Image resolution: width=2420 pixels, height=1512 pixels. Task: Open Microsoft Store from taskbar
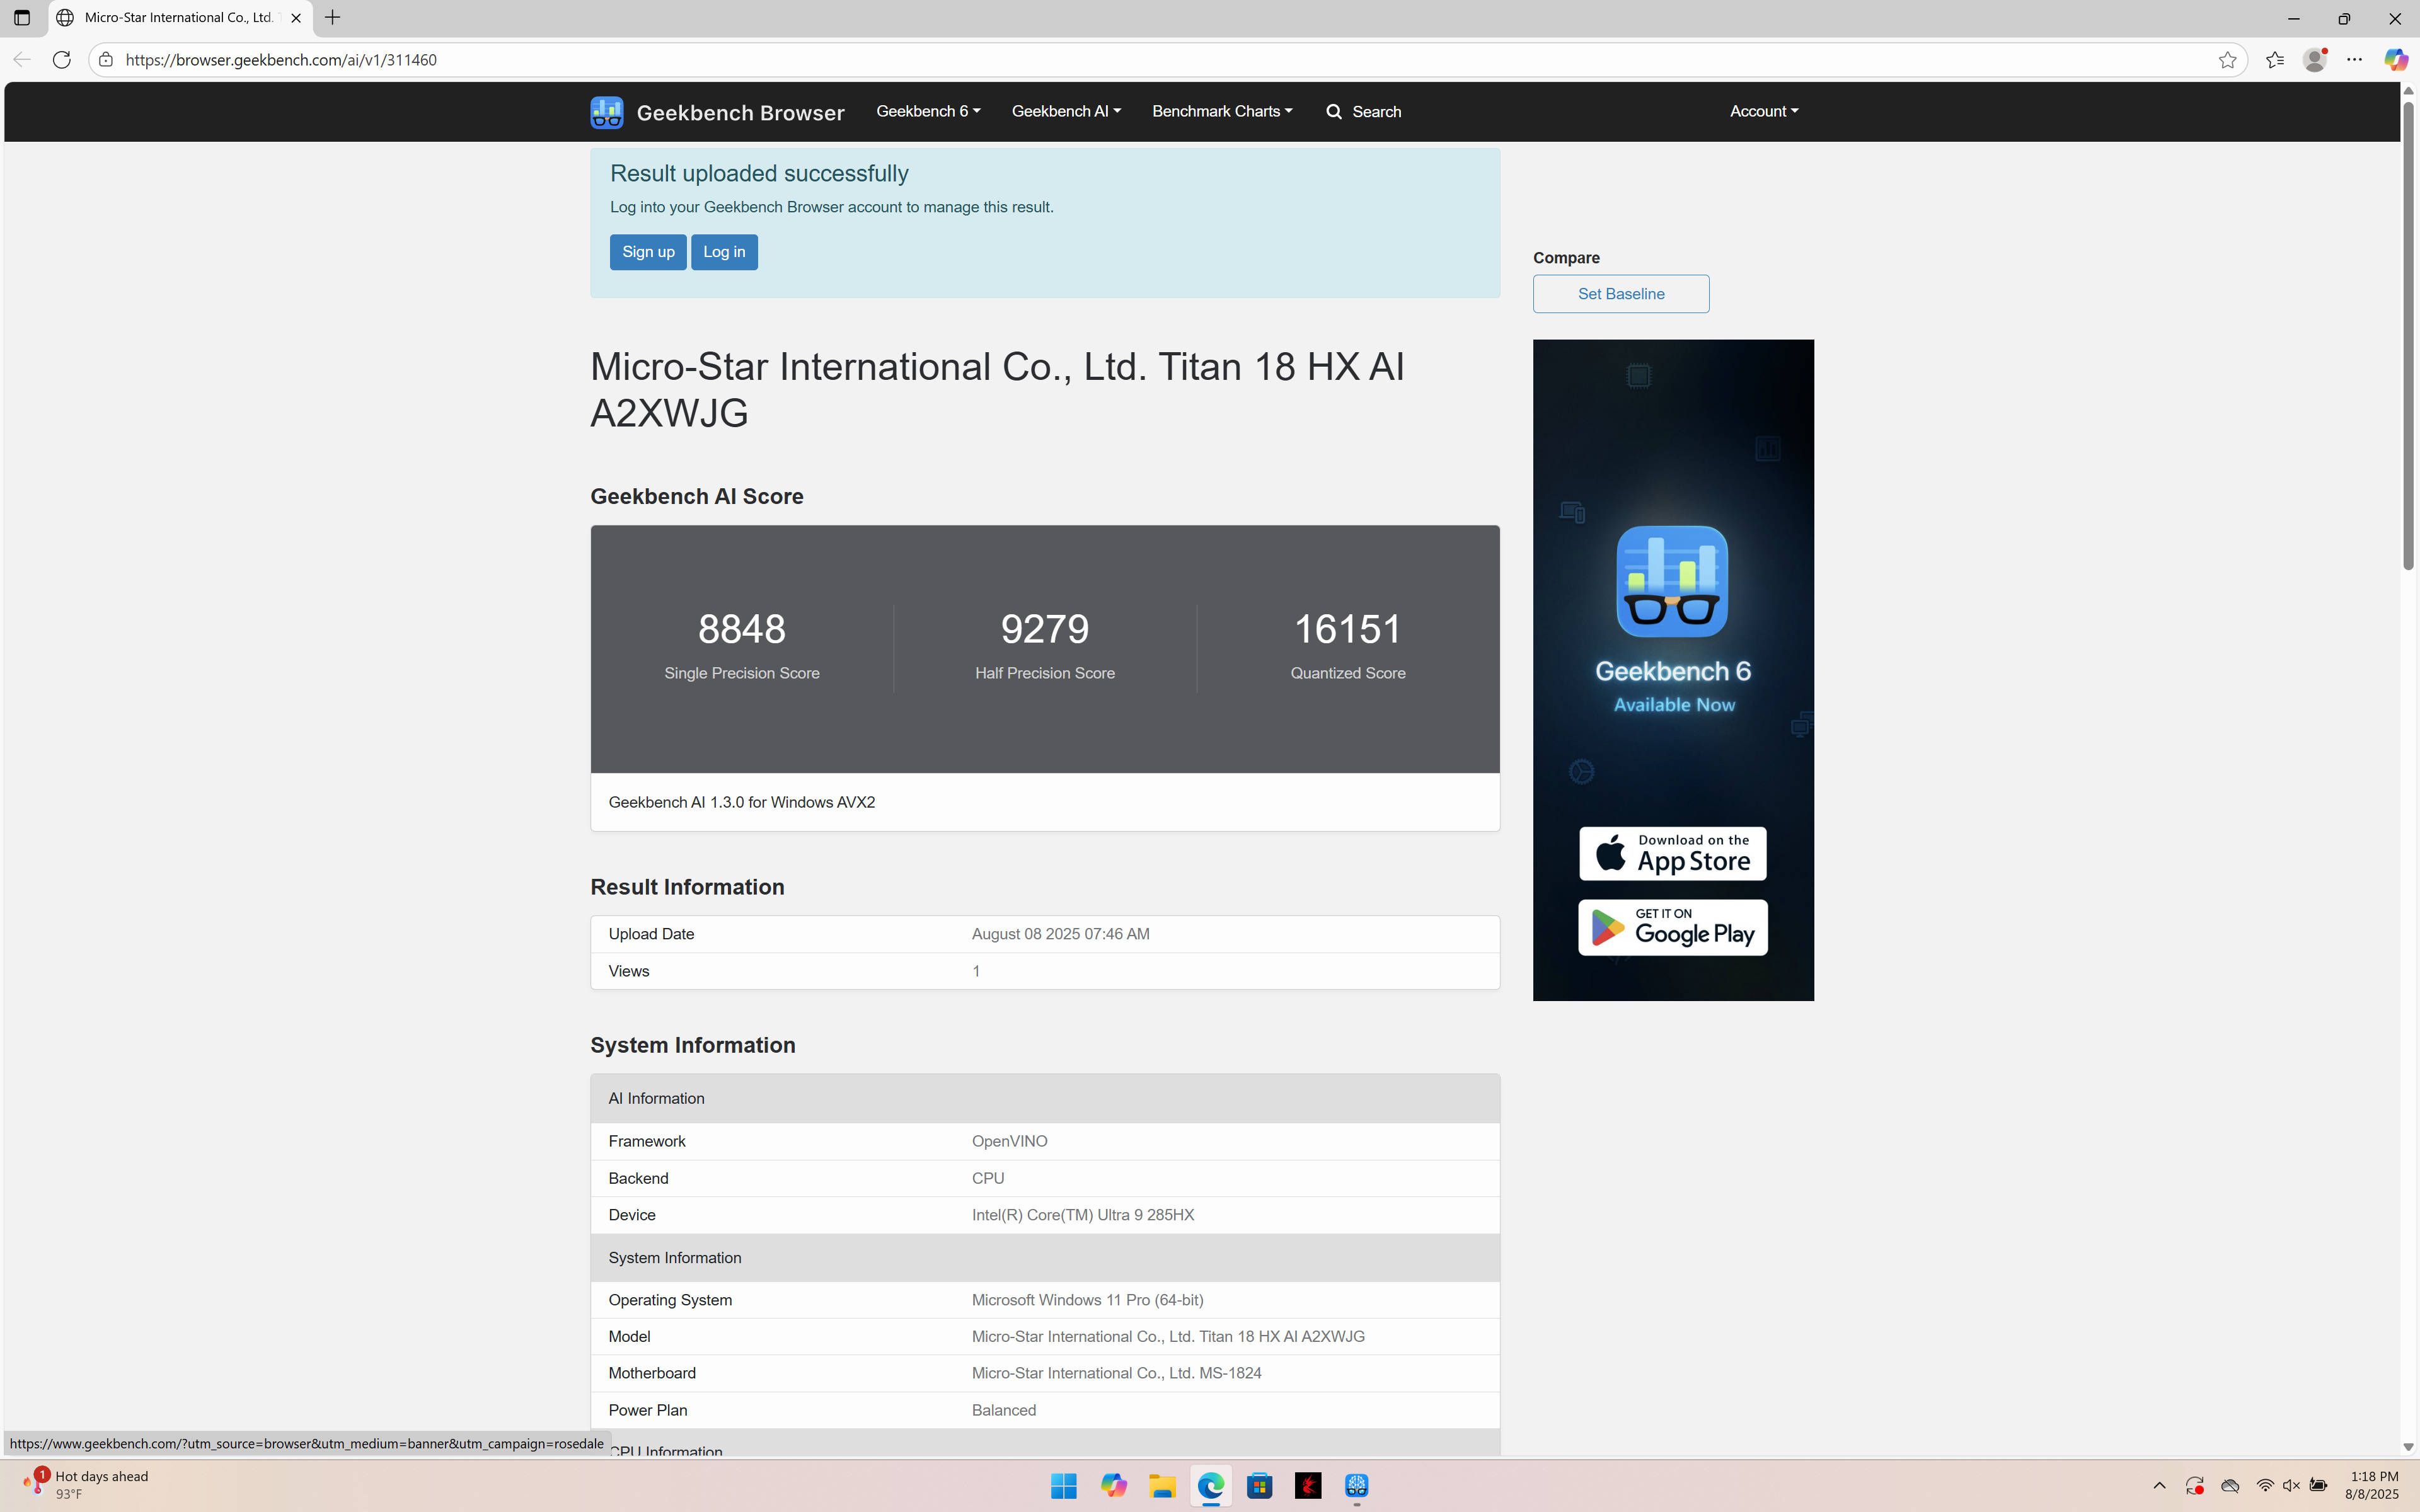[1260, 1486]
